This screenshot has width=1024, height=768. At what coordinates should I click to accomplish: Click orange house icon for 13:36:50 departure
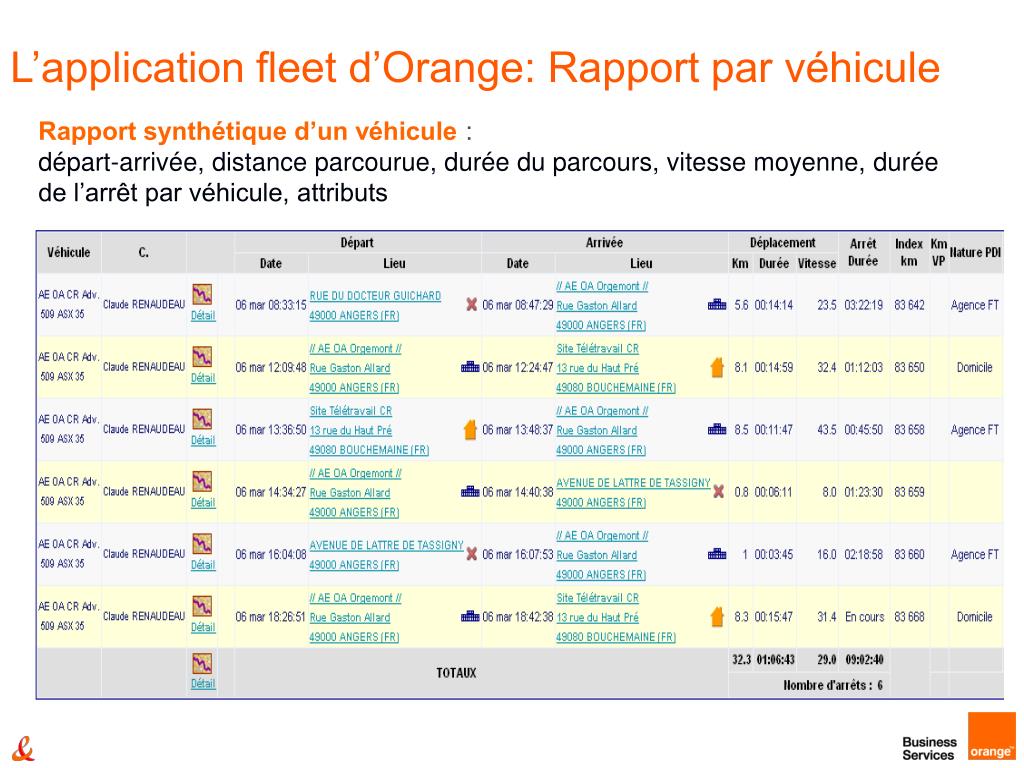pos(470,429)
